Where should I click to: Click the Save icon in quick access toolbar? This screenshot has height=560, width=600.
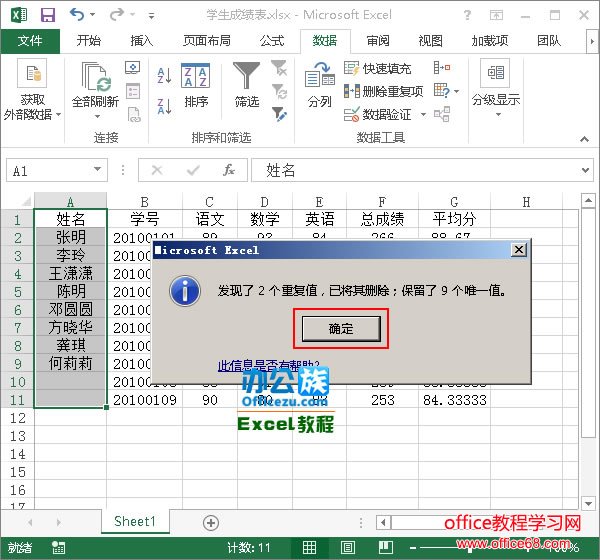pyautogui.click(x=48, y=15)
